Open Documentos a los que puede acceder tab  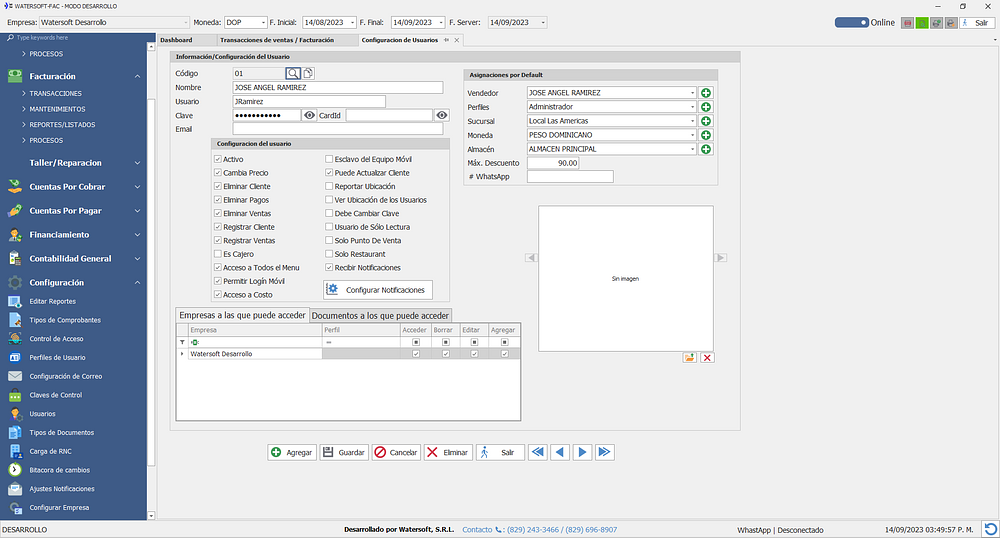pos(380,315)
